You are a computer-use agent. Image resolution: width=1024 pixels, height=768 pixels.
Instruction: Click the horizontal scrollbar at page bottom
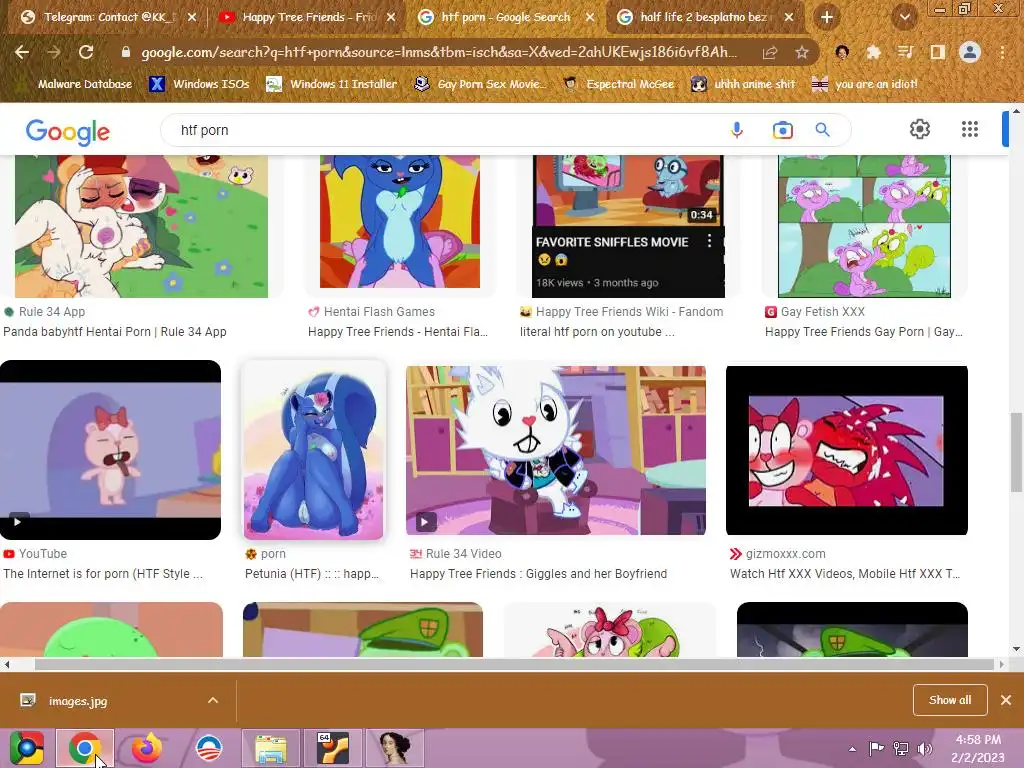point(515,664)
